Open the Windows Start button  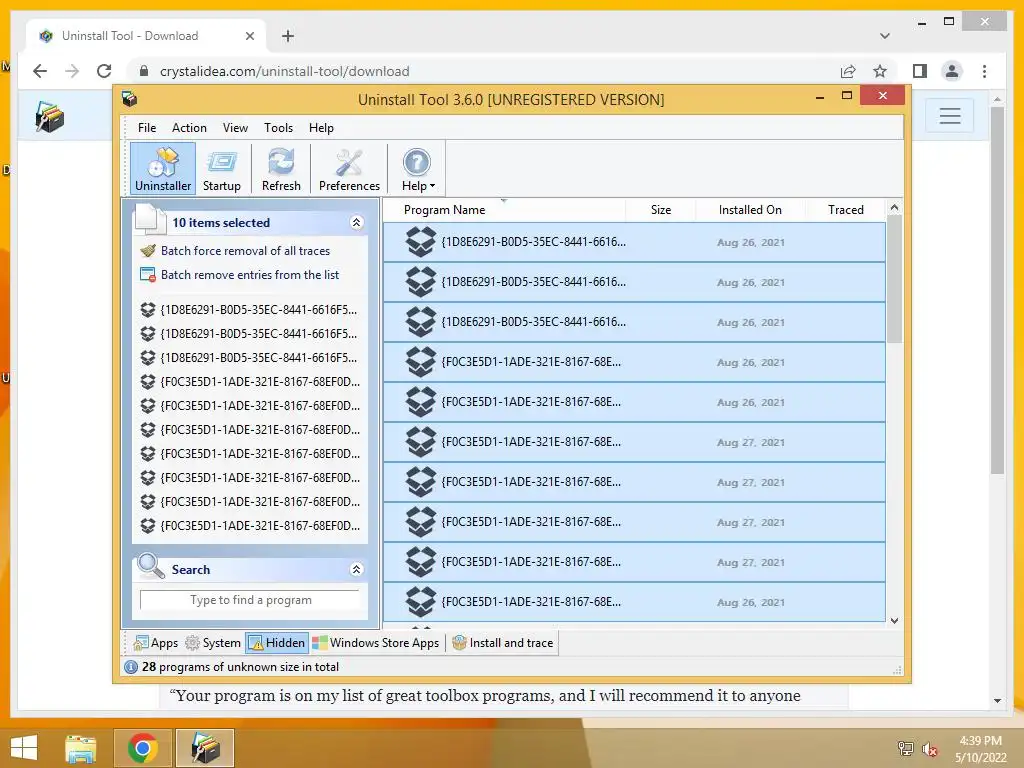click(24, 747)
